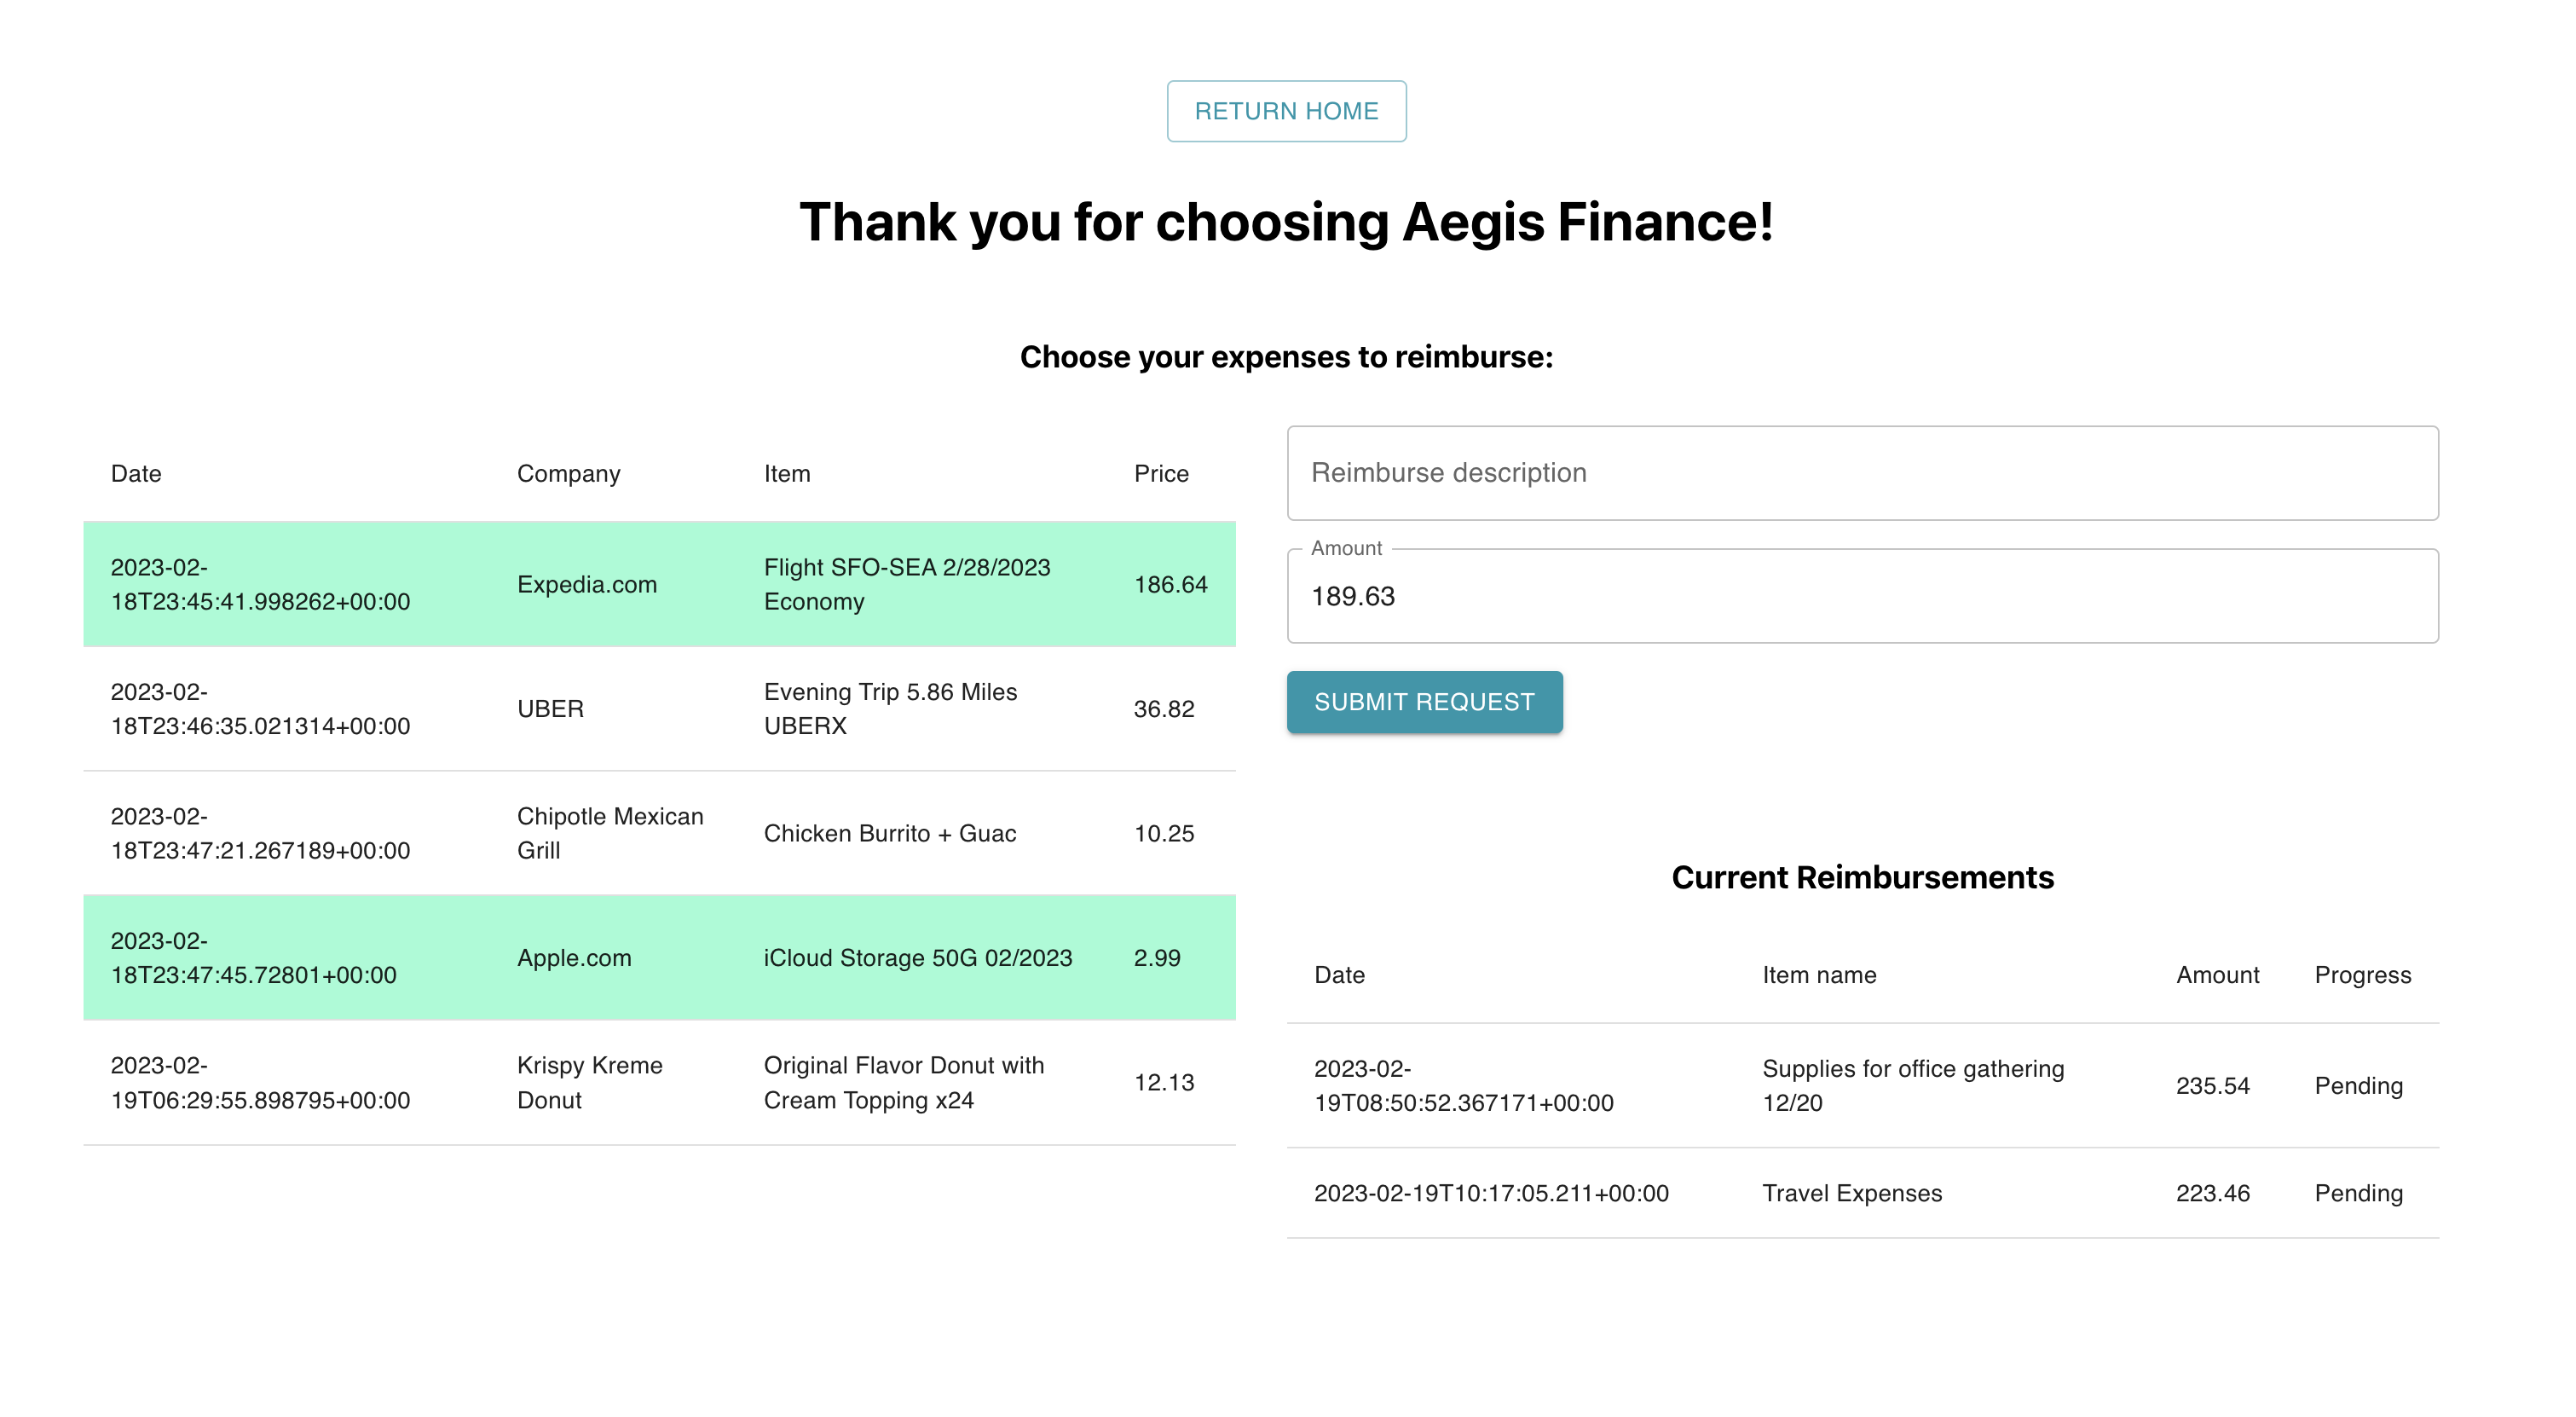Click the Progress column header
This screenshot has width=2576, height=1417.
click(x=2362, y=975)
